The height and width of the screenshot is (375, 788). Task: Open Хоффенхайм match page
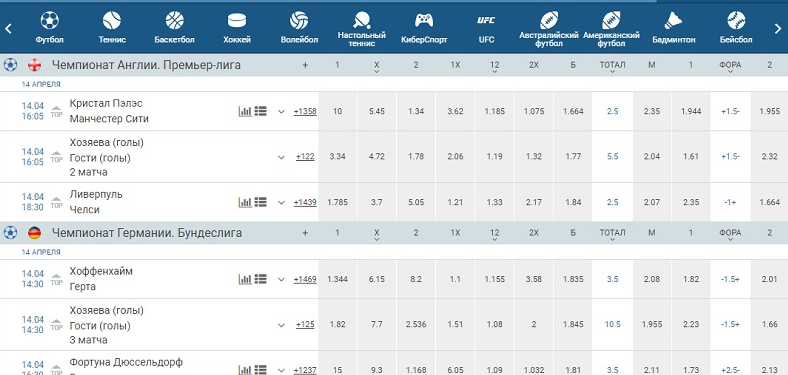(101, 271)
